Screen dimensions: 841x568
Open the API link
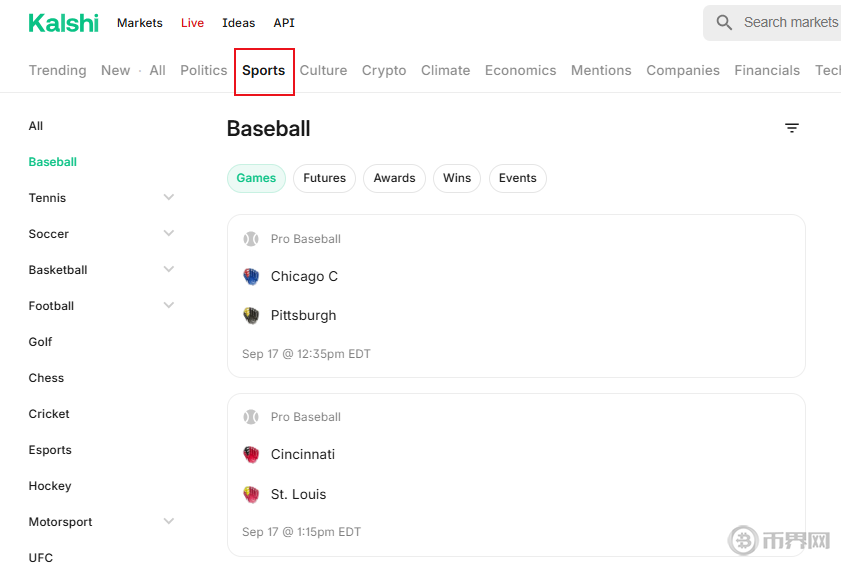click(x=284, y=23)
